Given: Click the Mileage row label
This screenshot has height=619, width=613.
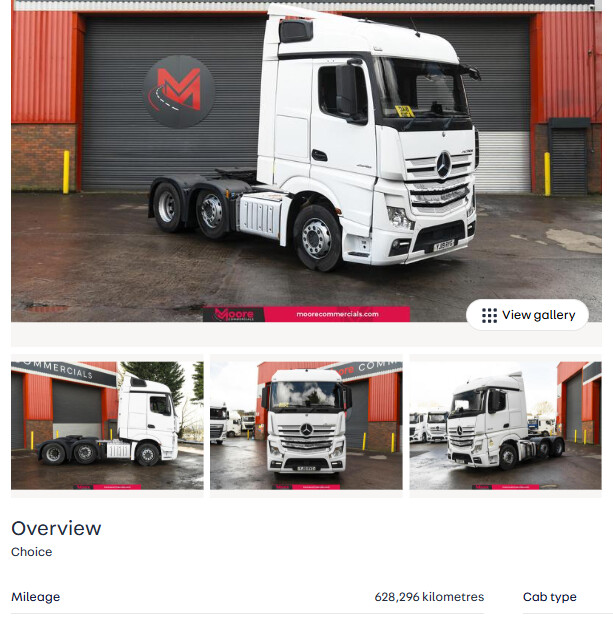Looking at the screenshot, I should (36, 597).
